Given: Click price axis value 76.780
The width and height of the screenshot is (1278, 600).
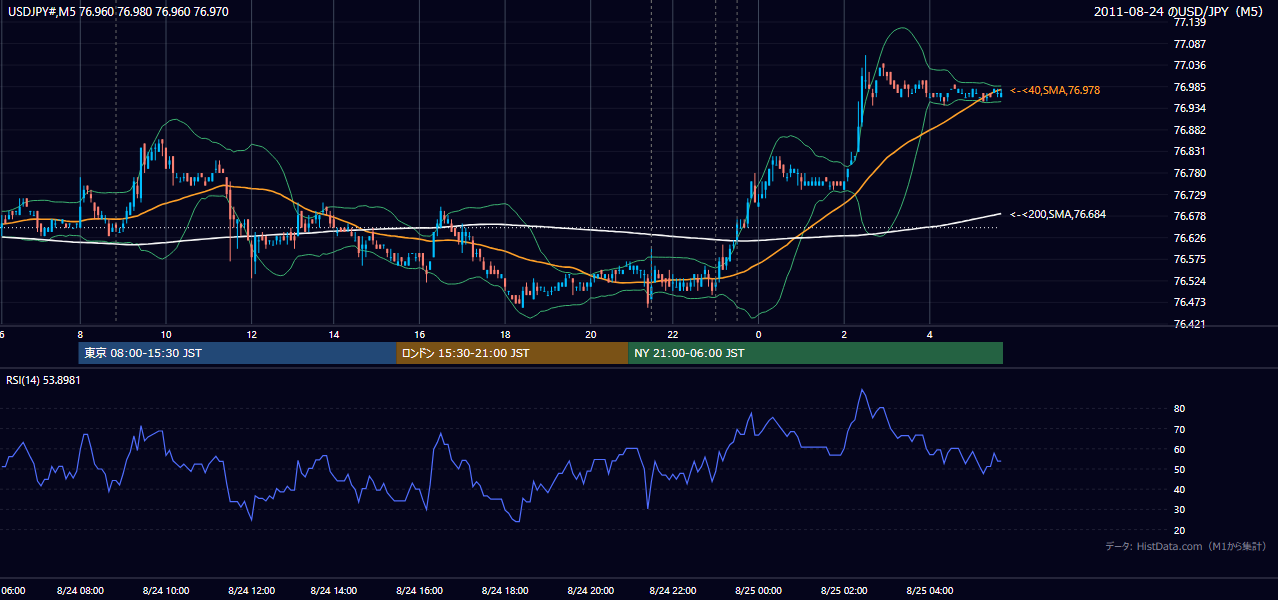Looking at the screenshot, I should click(x=1189, y=173).
